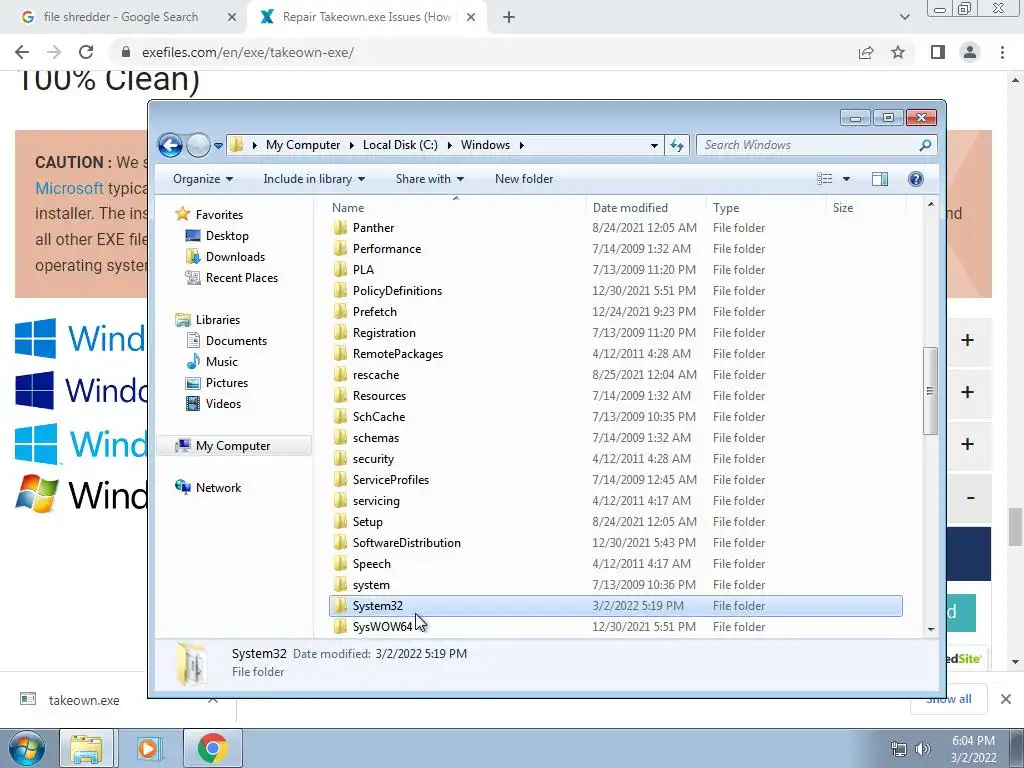Sort by Size column header

tap(866, 208)
